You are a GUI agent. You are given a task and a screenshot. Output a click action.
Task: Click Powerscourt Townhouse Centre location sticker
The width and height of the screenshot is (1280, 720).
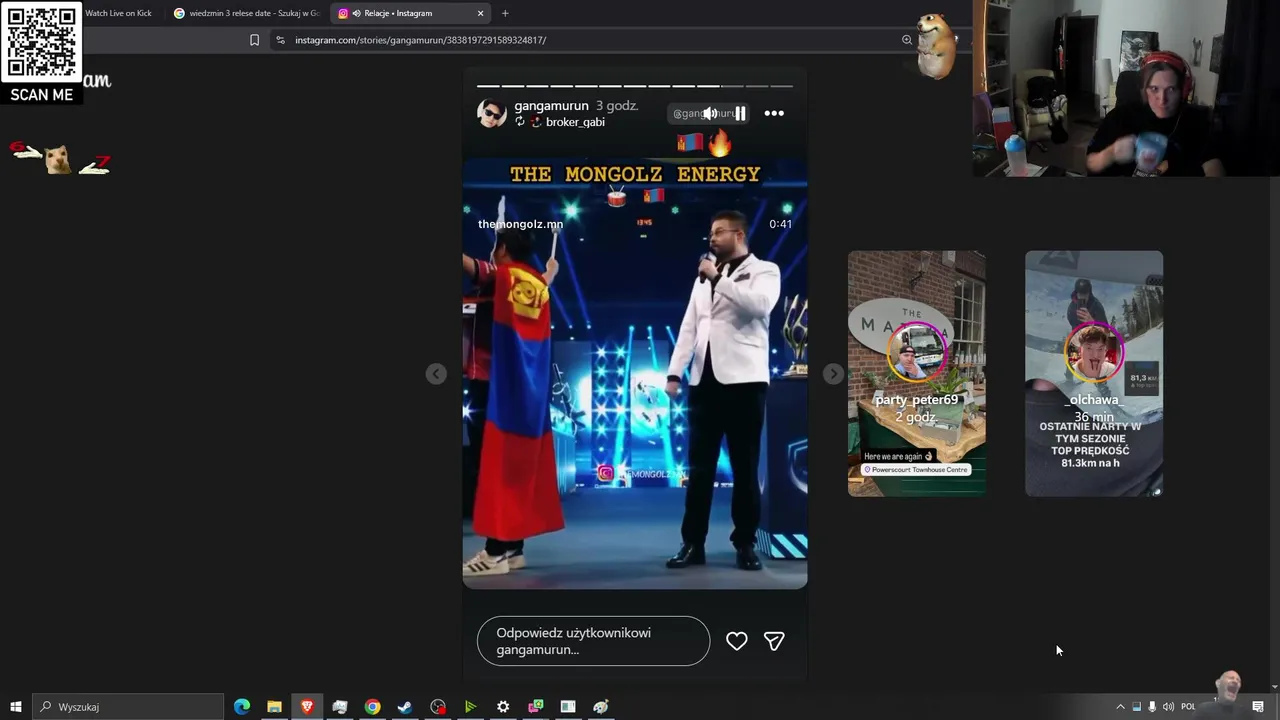916,470
